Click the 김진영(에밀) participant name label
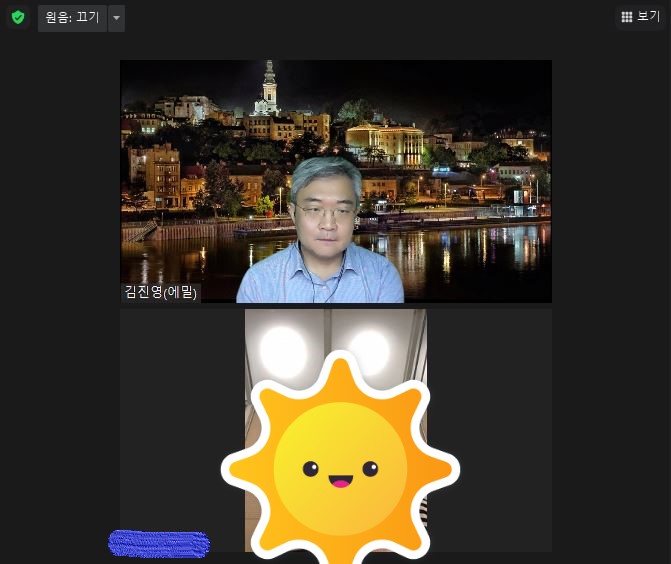This screenshot has width=671, height=564. tap(161, 292)
